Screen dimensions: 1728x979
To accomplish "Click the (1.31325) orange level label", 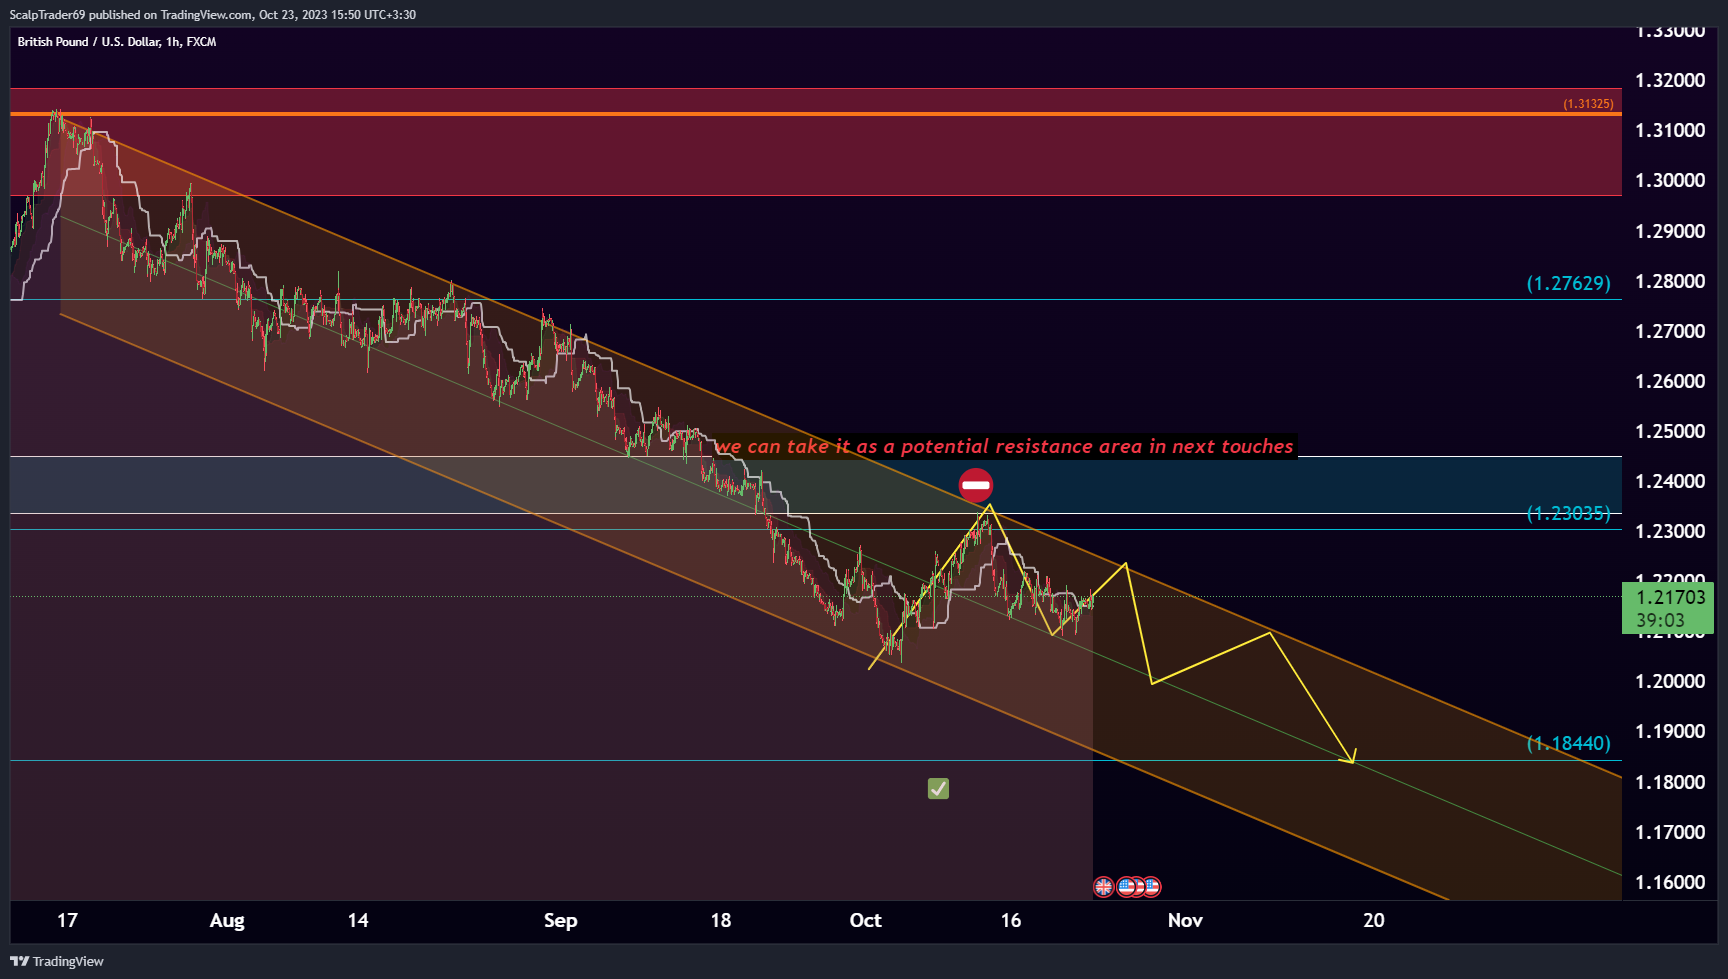I will 1588,104.
